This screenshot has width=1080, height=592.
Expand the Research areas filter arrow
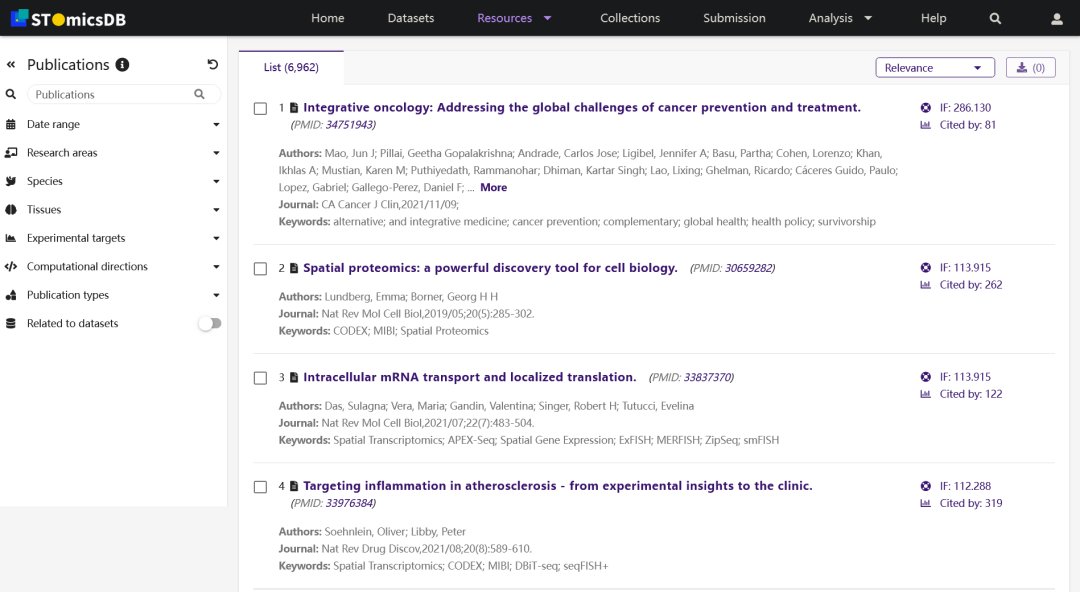216,153
